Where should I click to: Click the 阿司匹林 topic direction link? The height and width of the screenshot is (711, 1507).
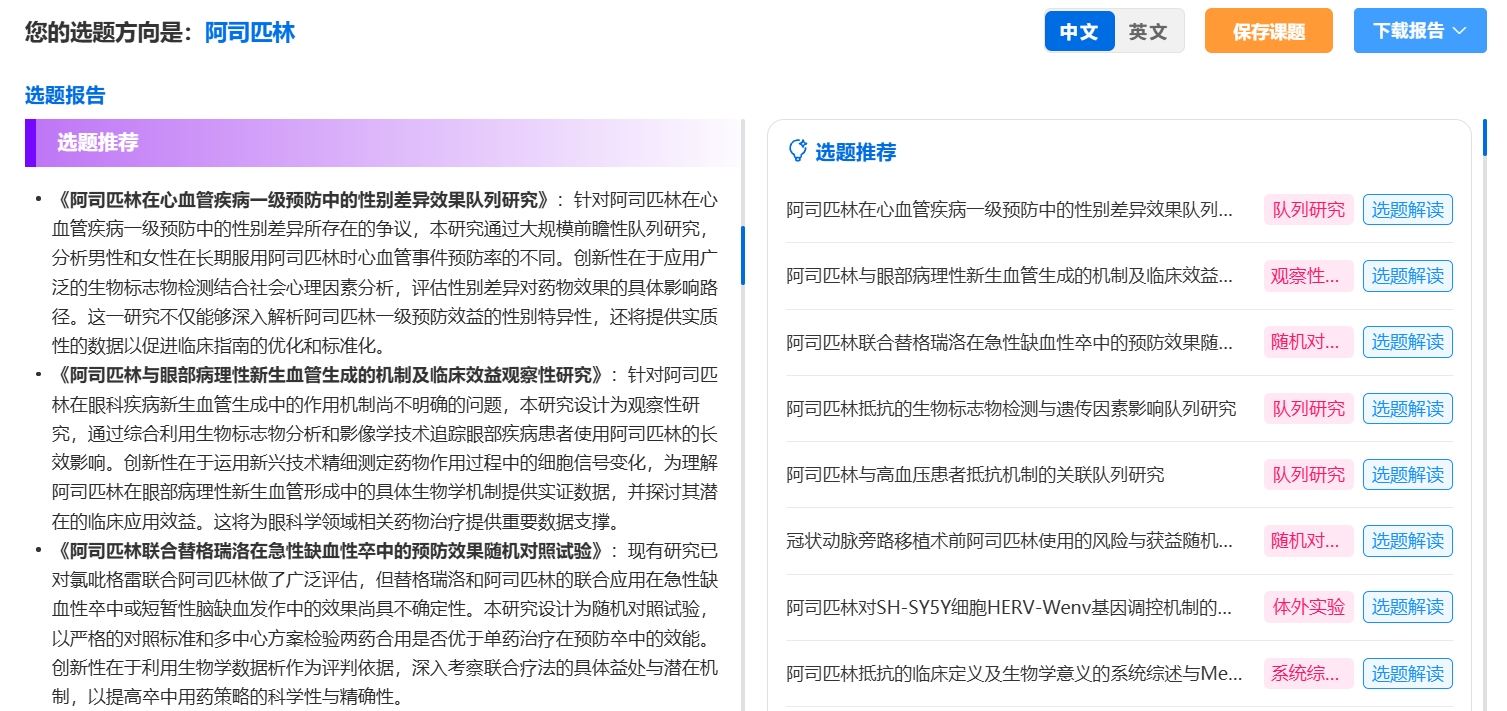point(250,32)
